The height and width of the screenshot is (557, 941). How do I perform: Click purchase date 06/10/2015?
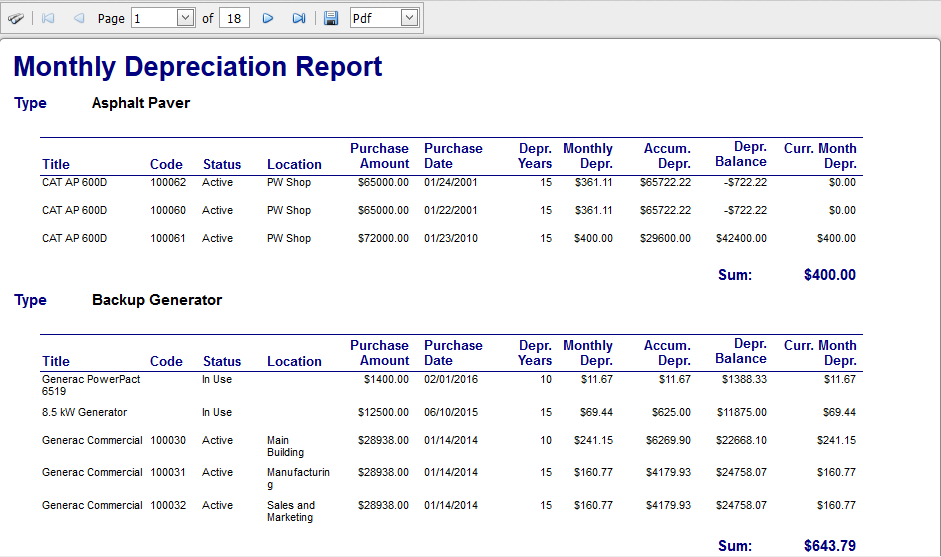(x=451, y=413)
